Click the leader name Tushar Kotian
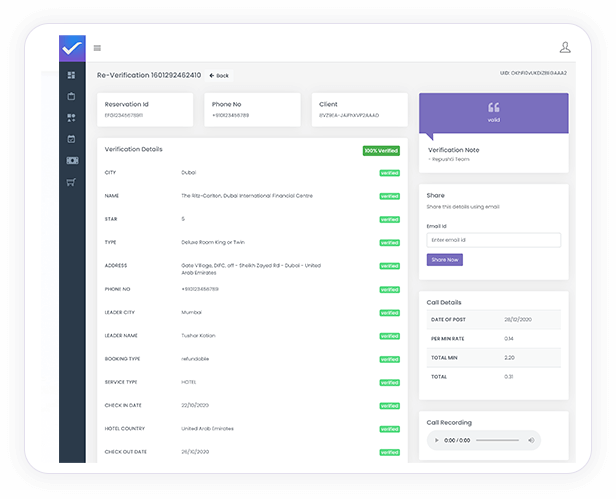 pos(198,336)
